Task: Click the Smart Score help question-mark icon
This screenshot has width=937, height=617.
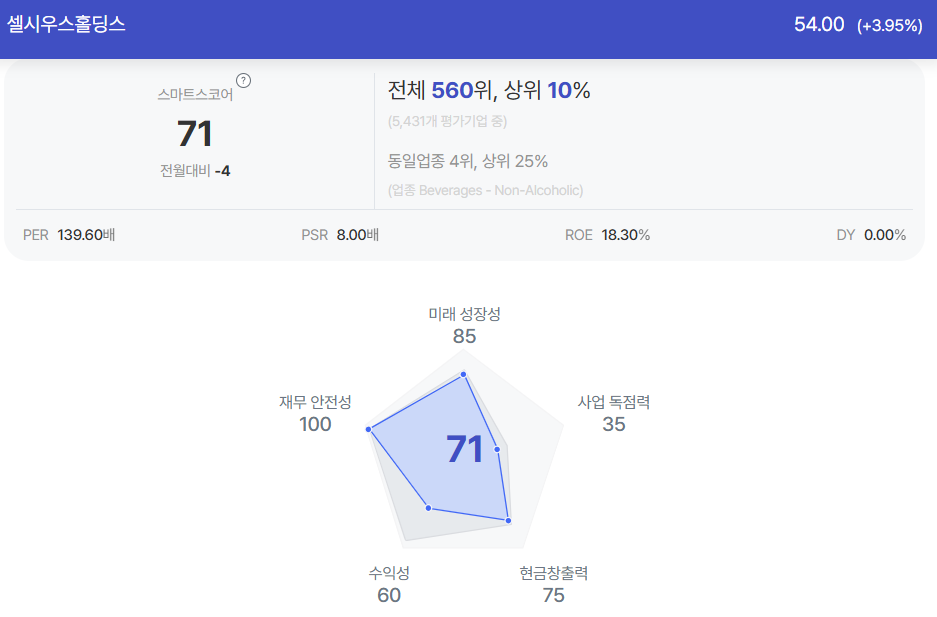Action: [243, 80]
